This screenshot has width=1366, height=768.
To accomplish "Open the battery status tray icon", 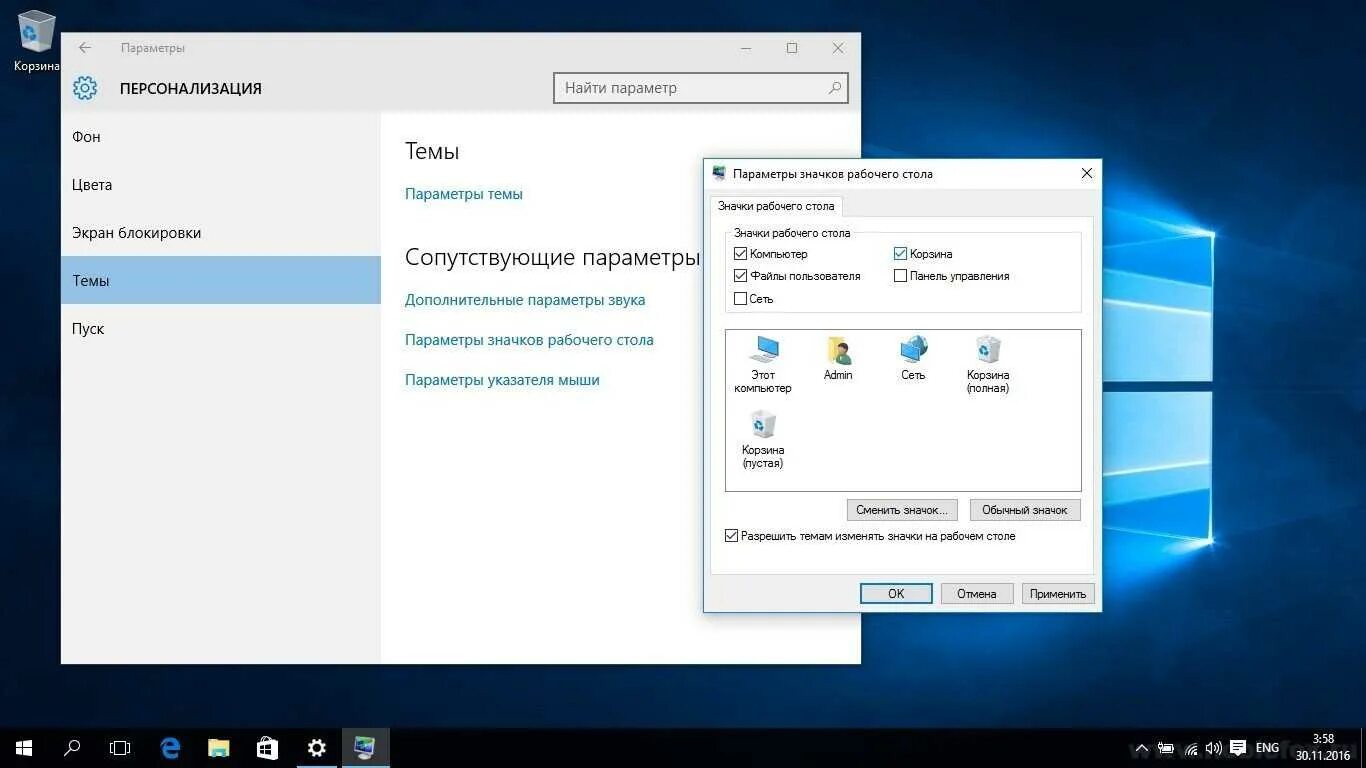I will (1166, 748).
